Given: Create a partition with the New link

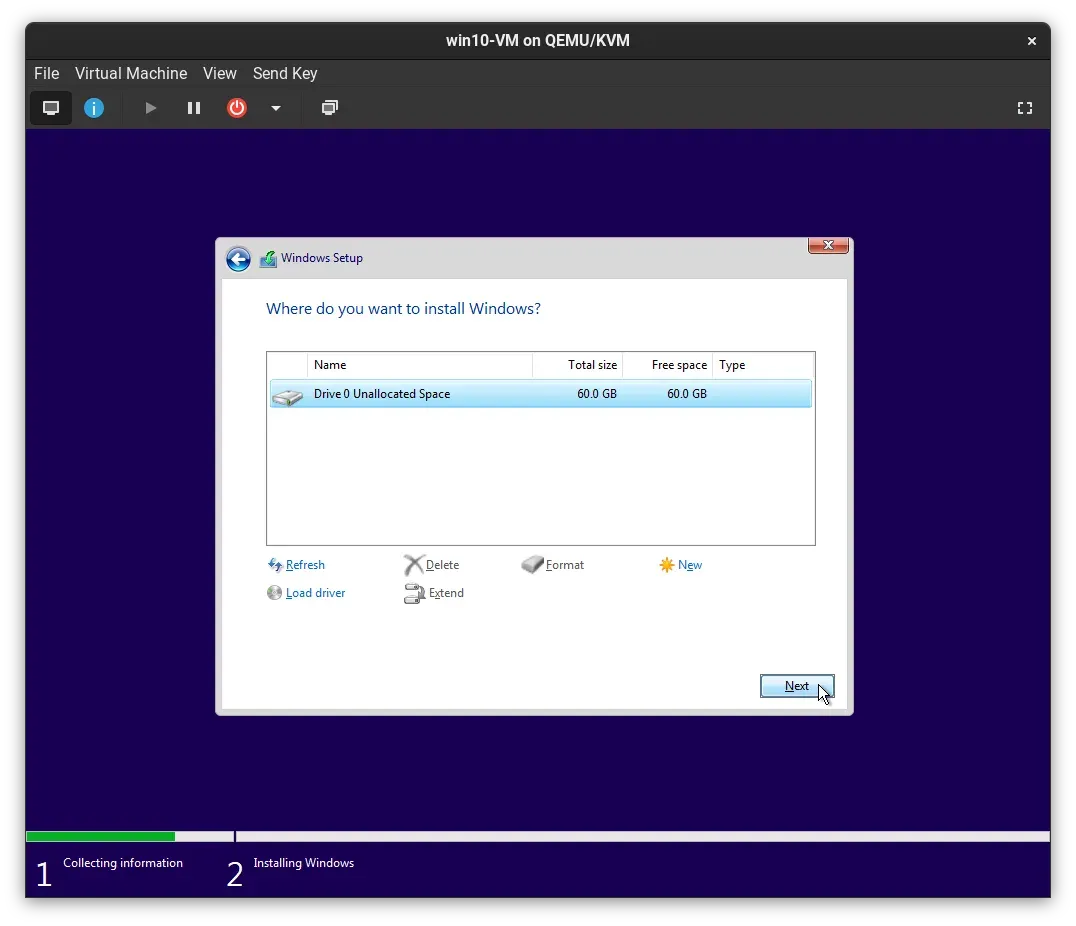Looking at the screenshot, I should pyautogui.click(x=690, y=565).
